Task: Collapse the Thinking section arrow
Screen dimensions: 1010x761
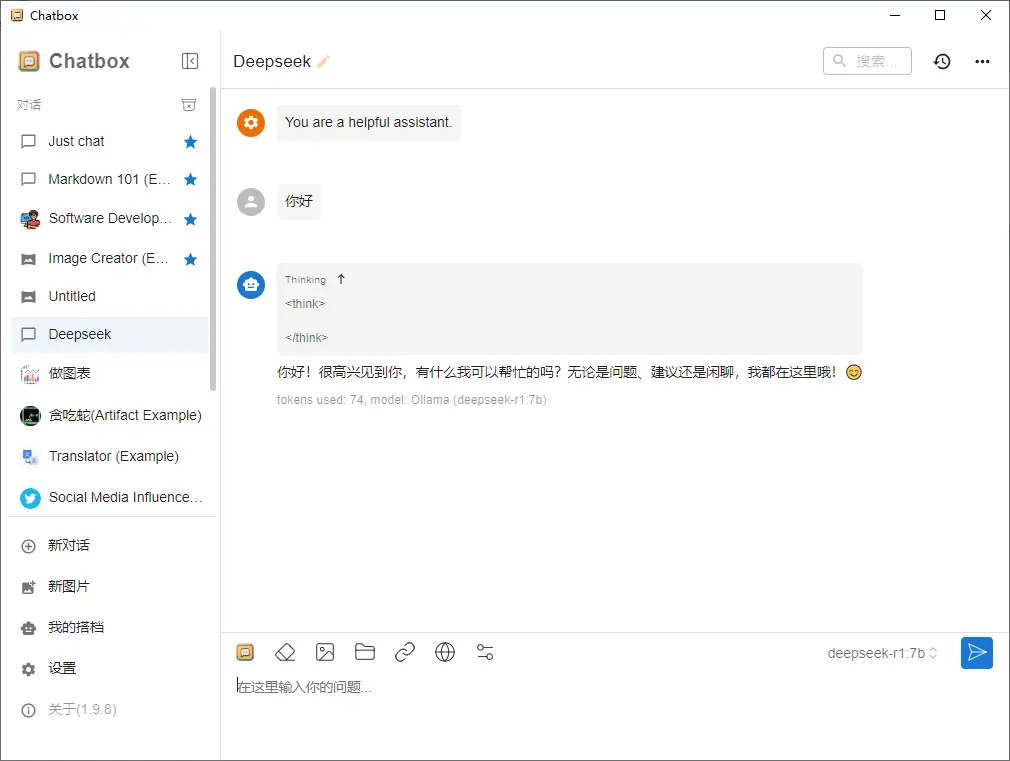Action: (341, 279)
